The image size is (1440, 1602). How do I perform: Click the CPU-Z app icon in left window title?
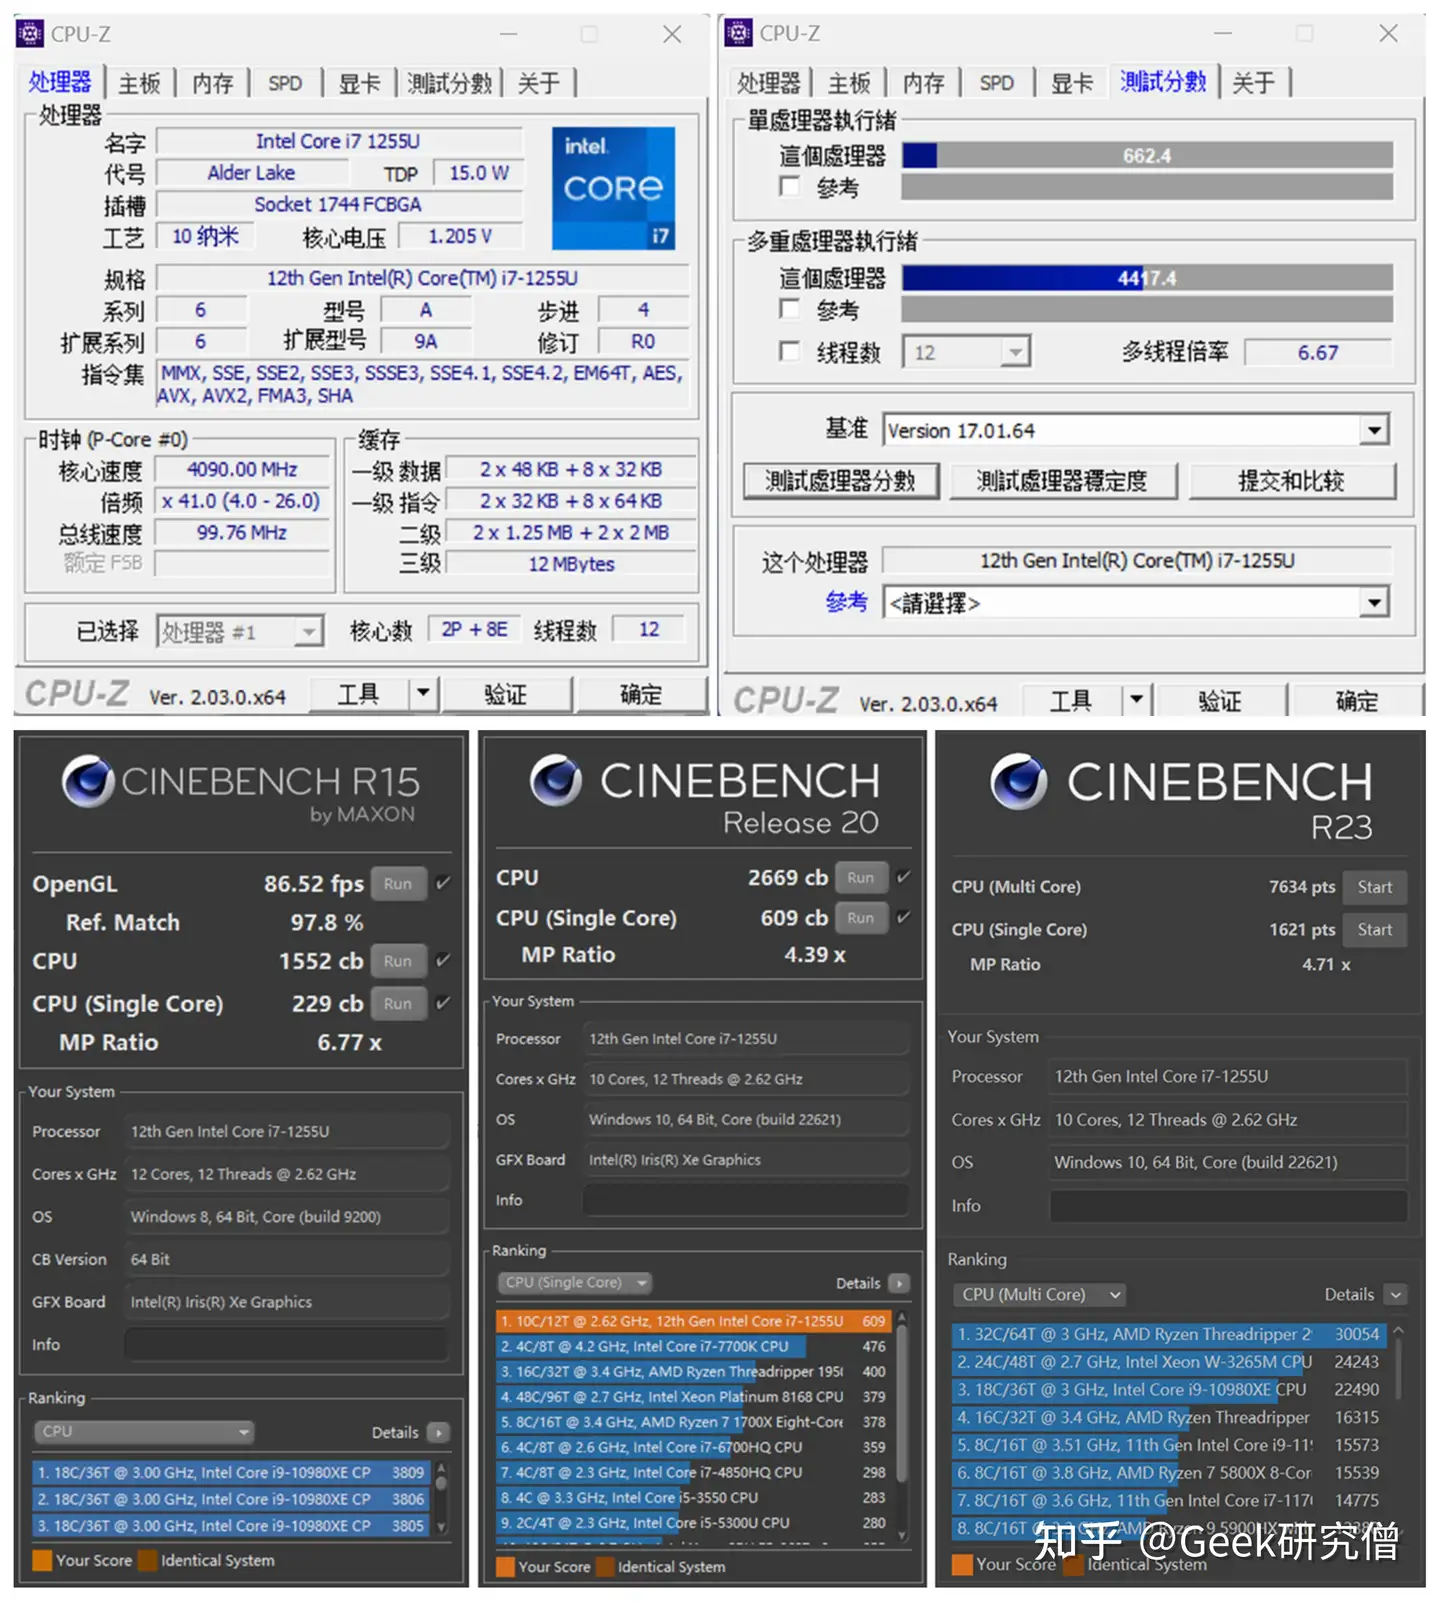pyautogui.click(x=30, y=34)
